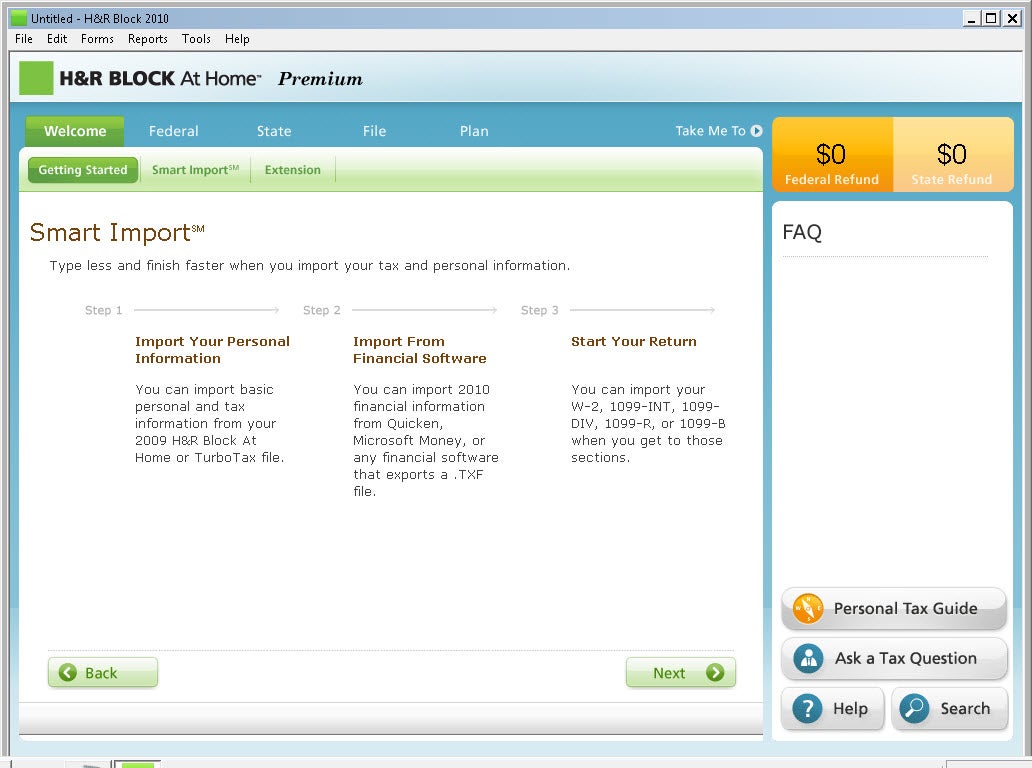
Task: Switch to the State tab
Action: [x=274, y=131]
